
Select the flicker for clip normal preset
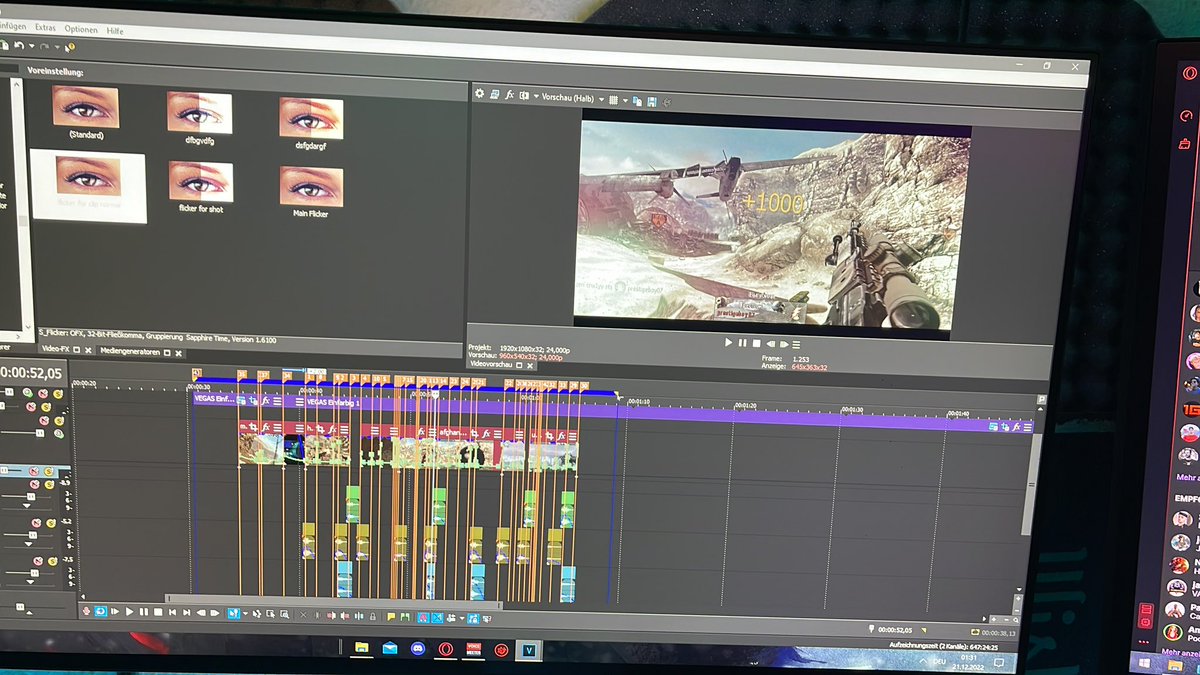pos(88,186)
